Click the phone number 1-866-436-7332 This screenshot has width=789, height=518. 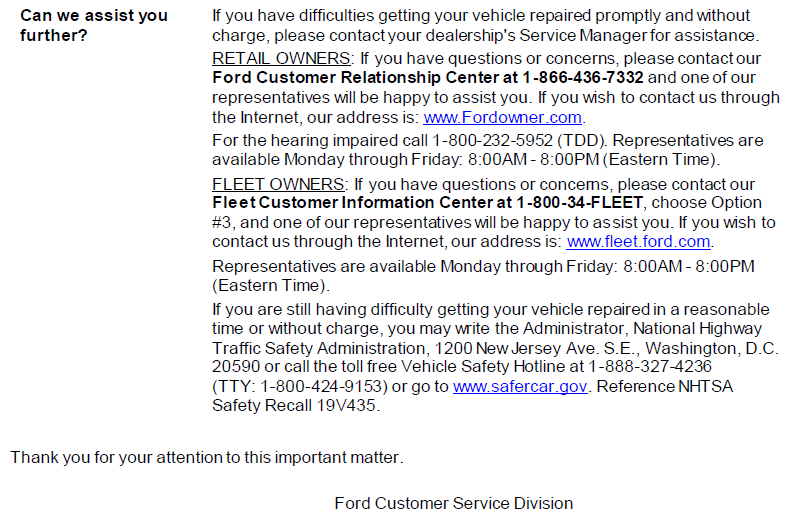(583, 78)
